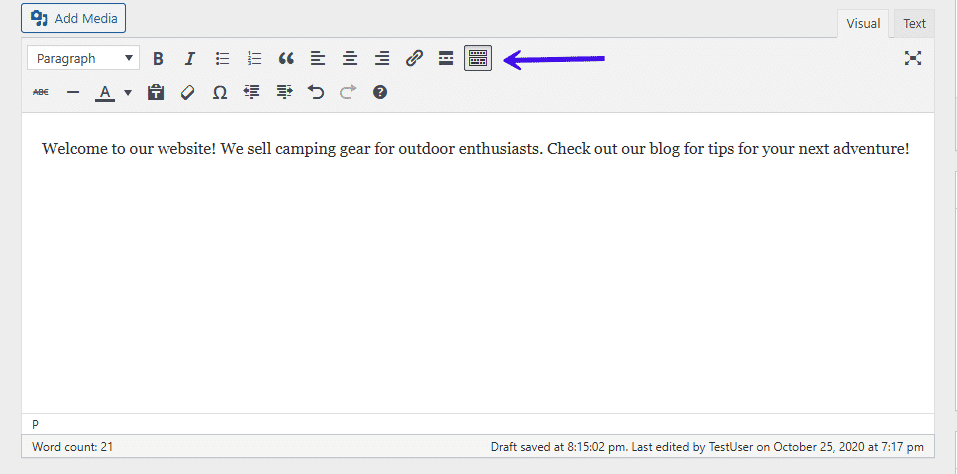This screenshot has height=474, width=957.
Task: Apply the current text color
Action: pos(105,92)
